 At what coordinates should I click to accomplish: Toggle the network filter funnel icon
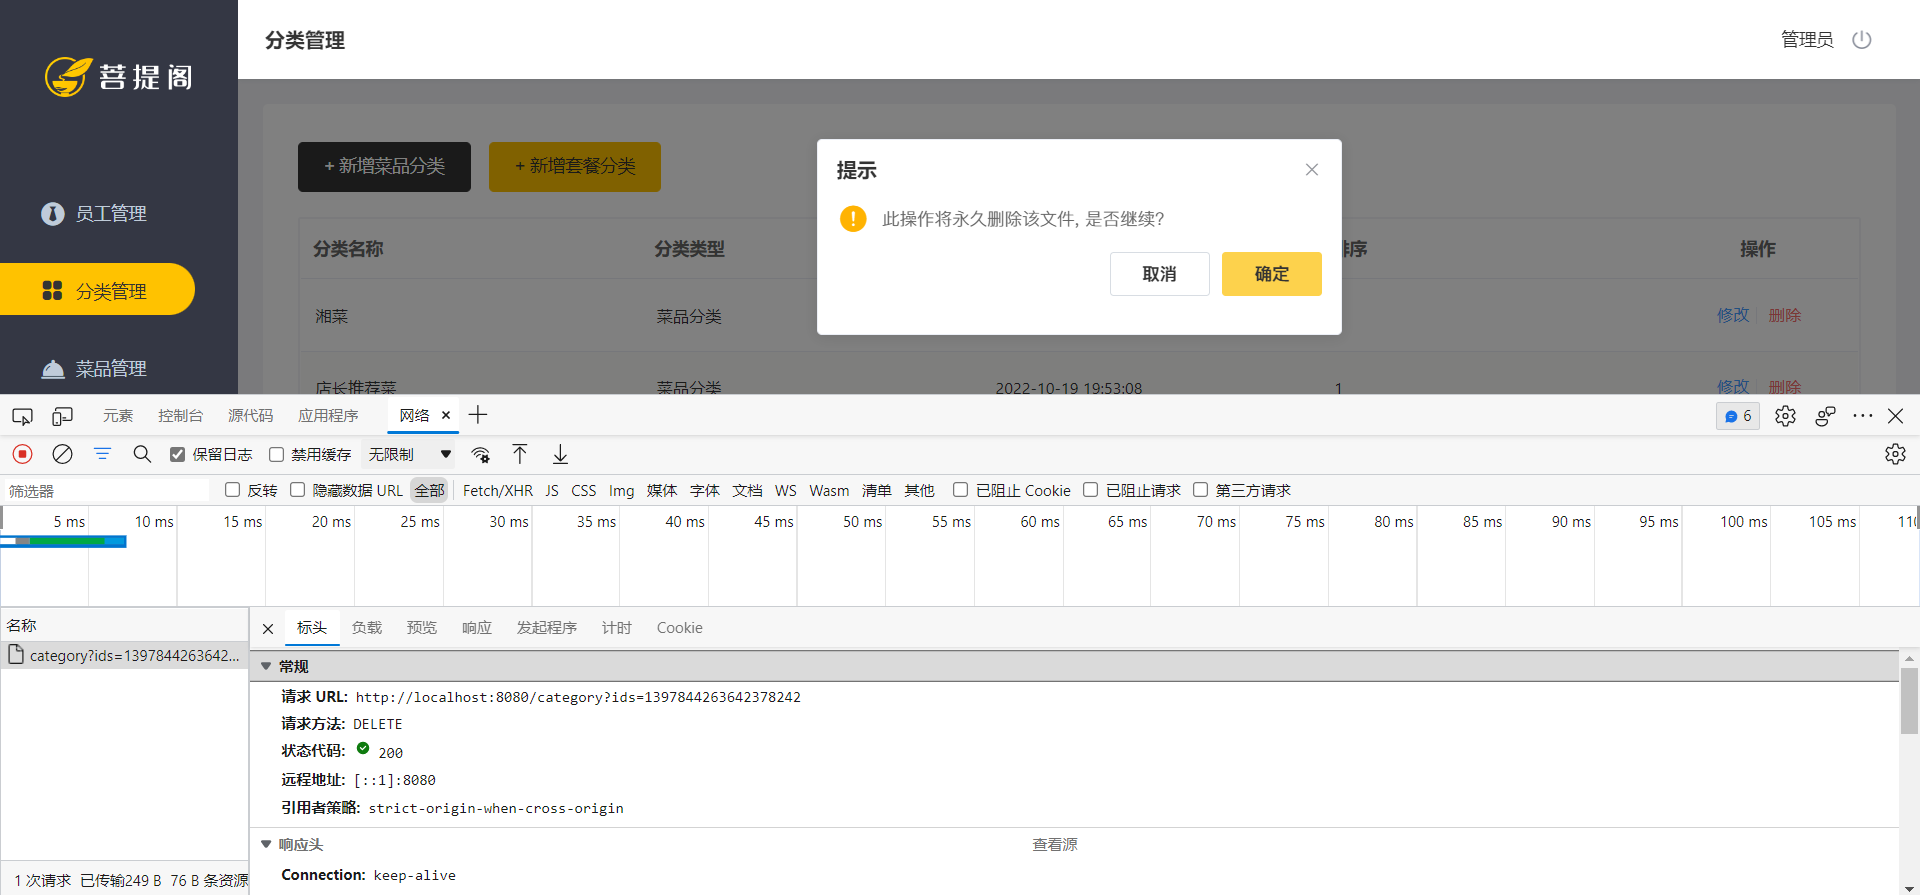tap(102, 454)
